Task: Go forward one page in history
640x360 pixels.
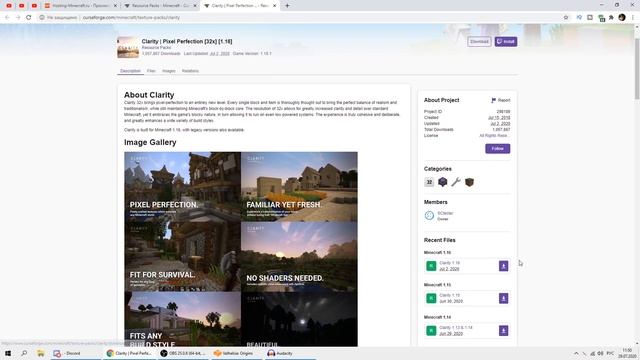Action: [x=18, y=18]
